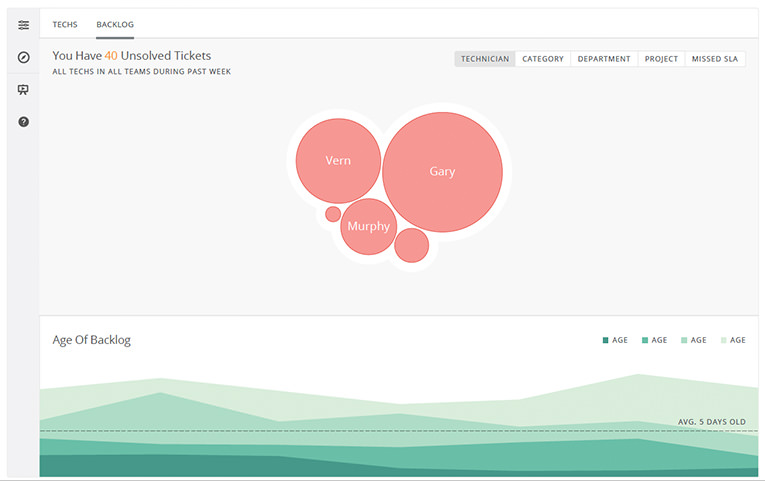765x481 pixels.
Task: Switch to the Techs tab
Action: click(65, 24)
